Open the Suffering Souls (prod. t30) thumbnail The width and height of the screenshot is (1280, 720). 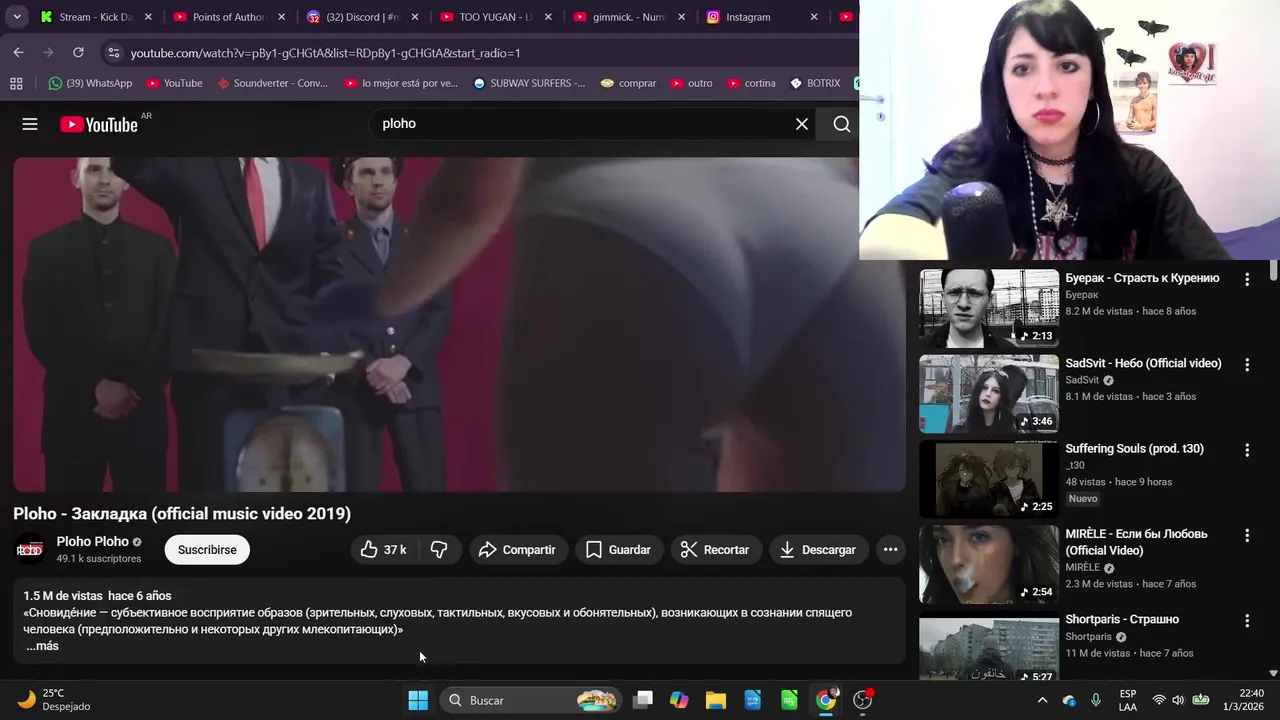(989, 478)
